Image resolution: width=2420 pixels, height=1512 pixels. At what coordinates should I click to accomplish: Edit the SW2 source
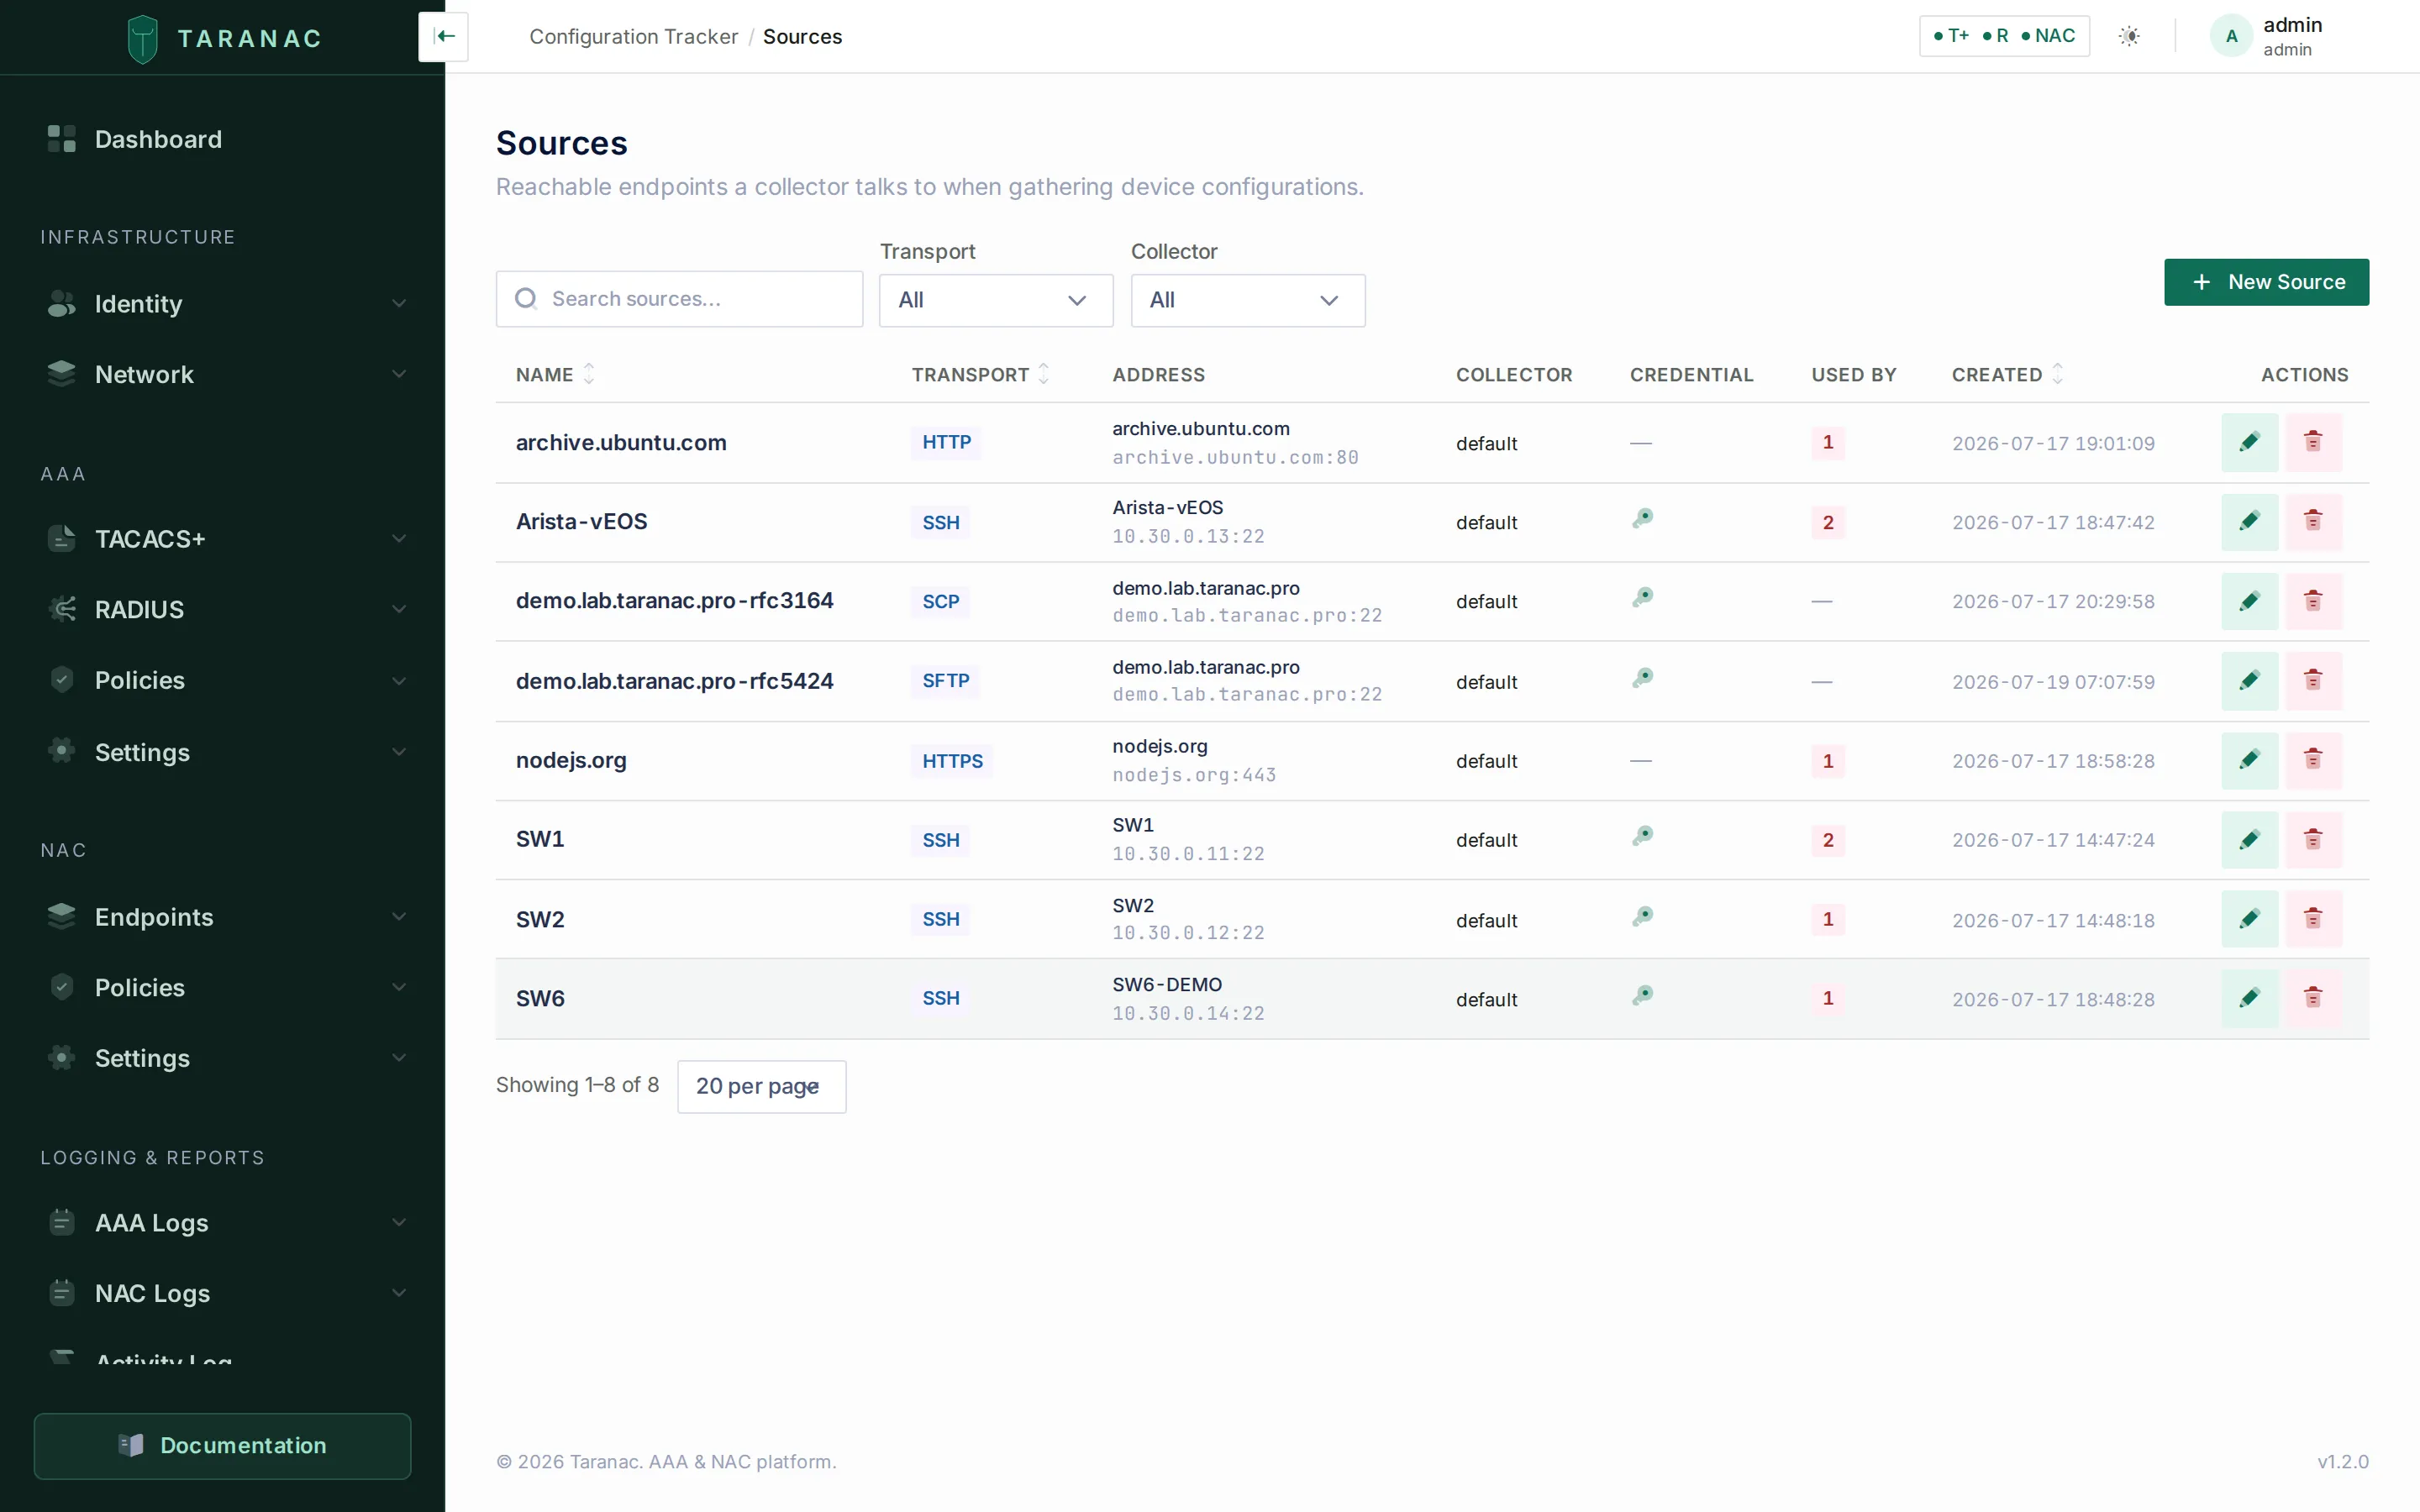pyautogui.click(x=2249, y=919)
